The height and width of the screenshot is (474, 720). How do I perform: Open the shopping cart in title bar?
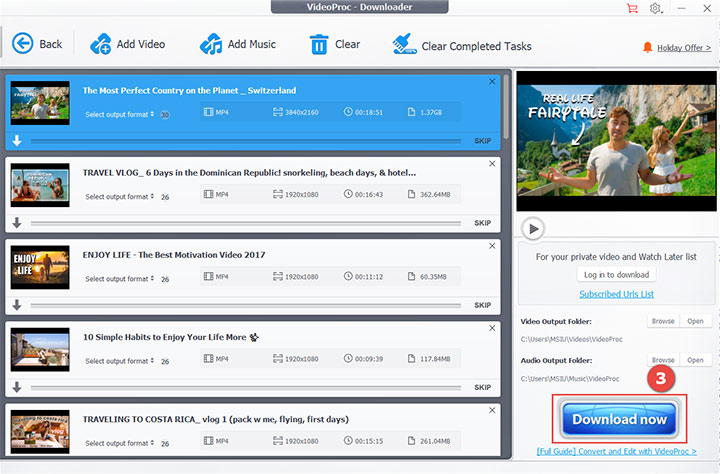(x=632, y=9)
